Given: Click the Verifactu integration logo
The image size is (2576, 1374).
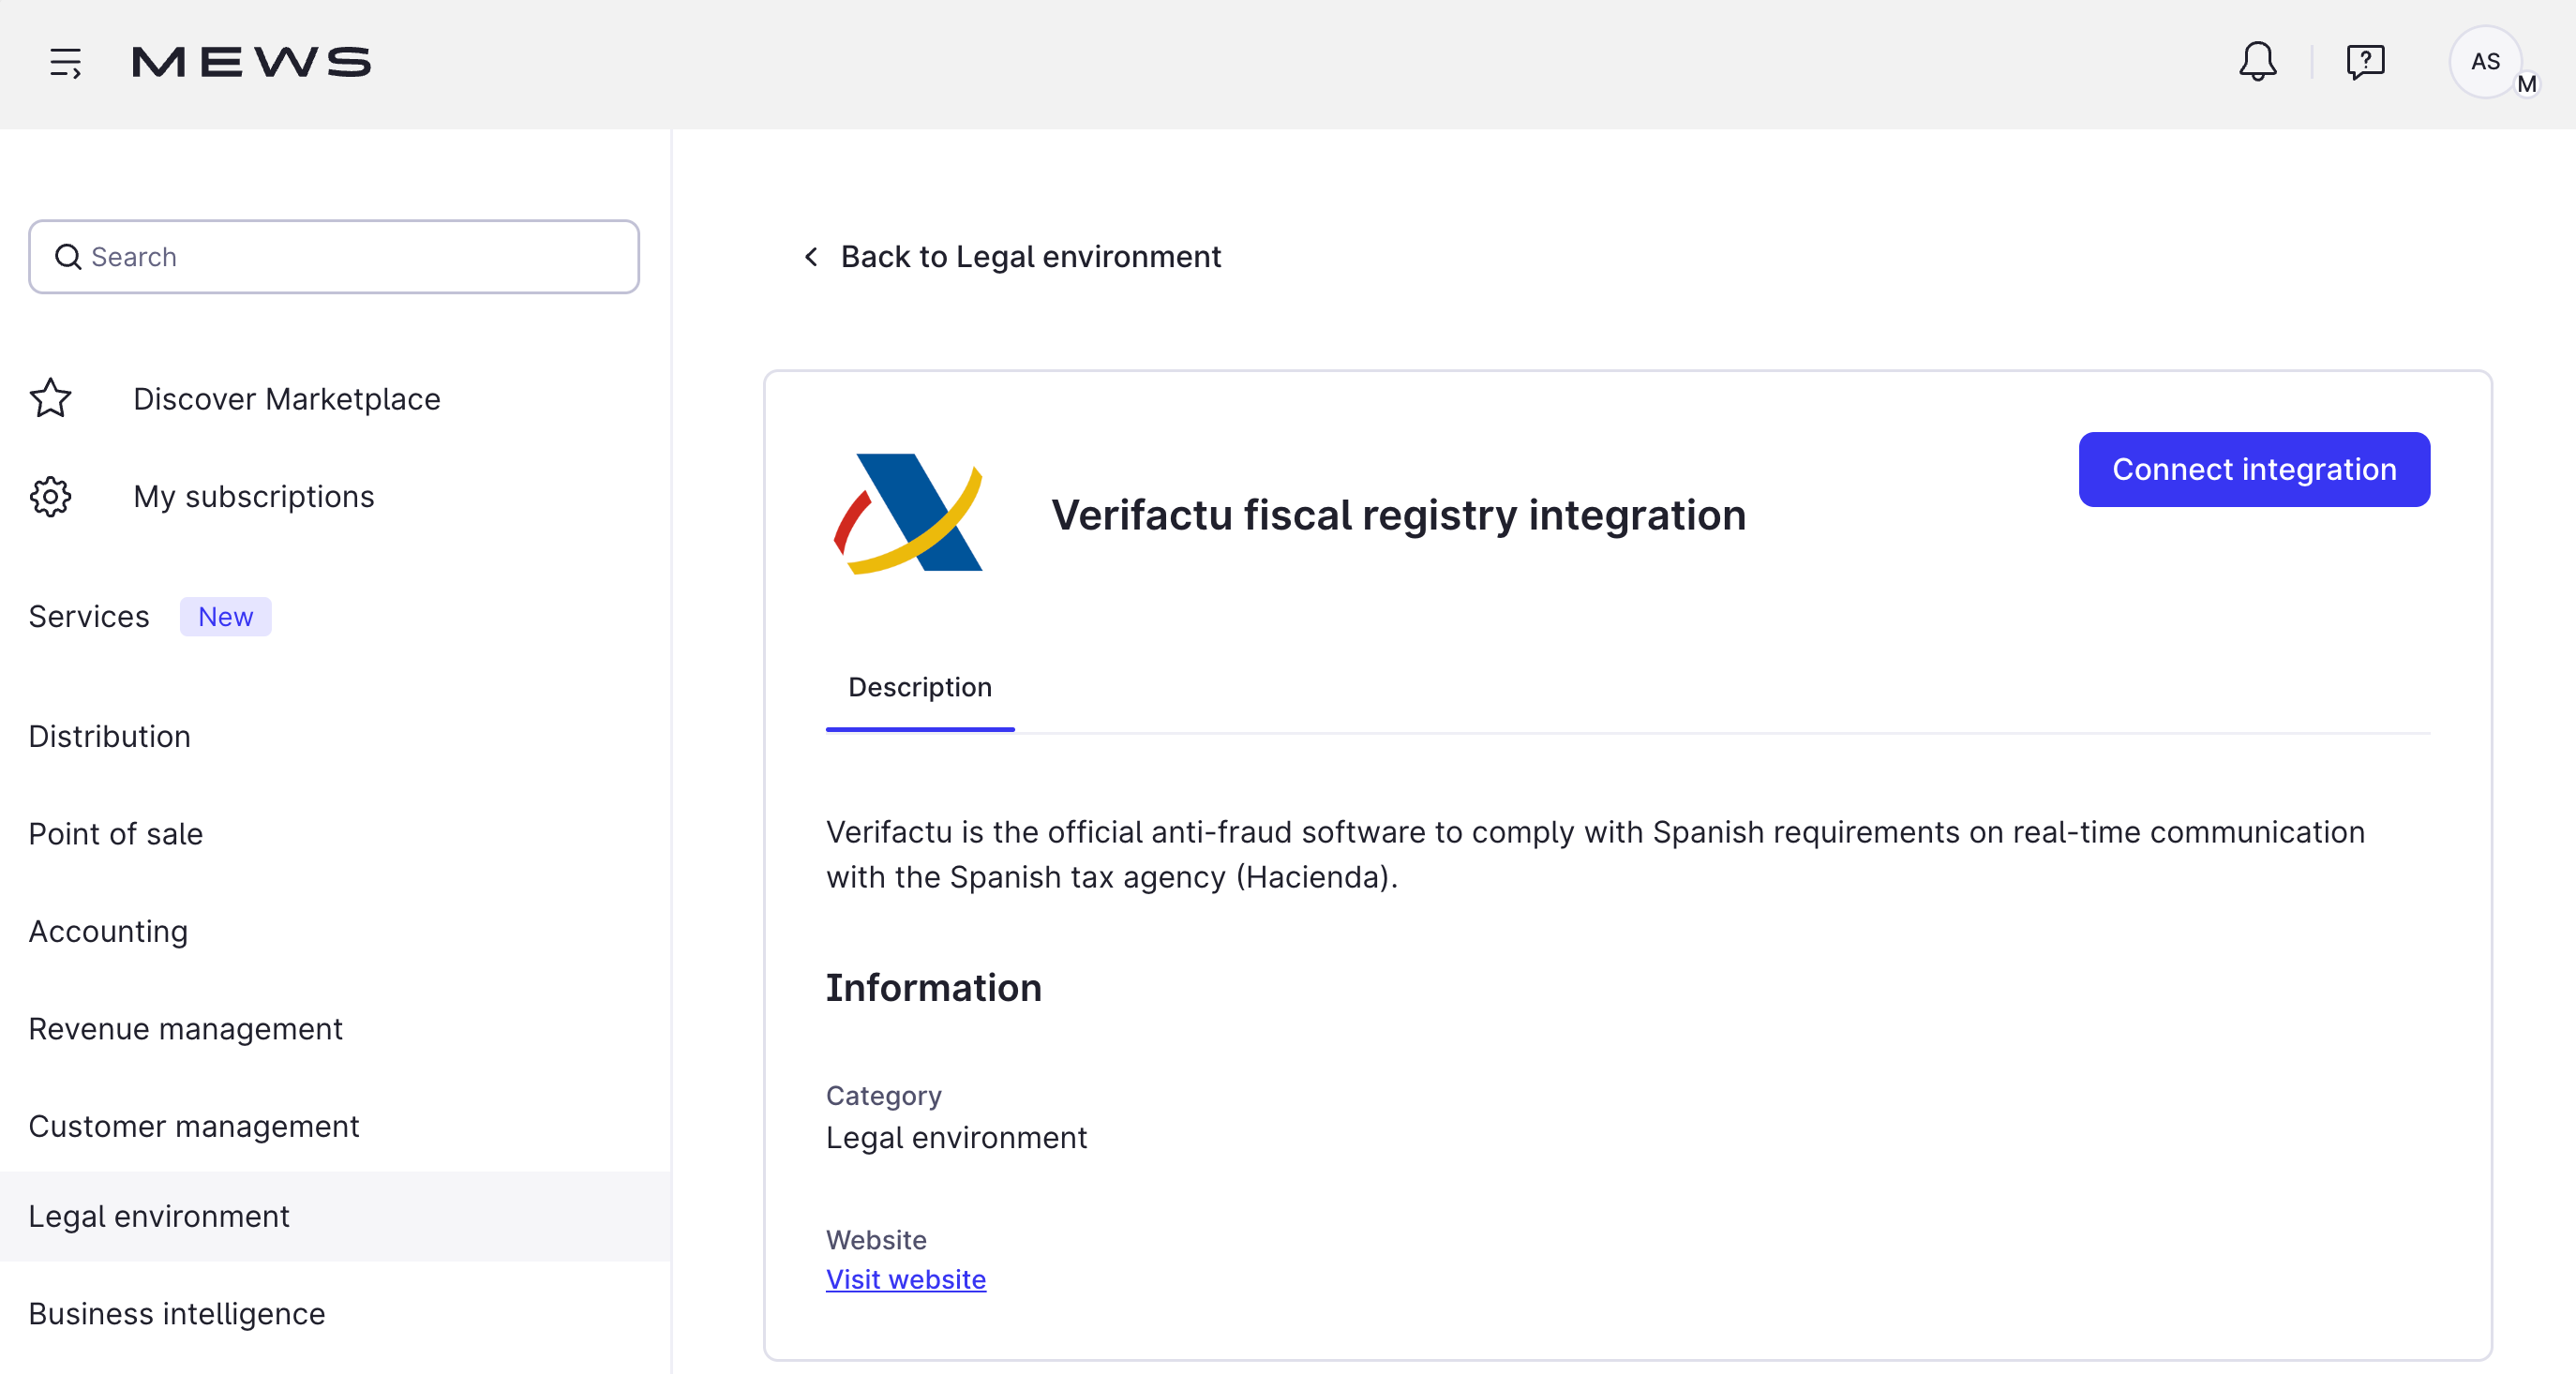Looking at the screenshot, I should (x=908, y=514).
